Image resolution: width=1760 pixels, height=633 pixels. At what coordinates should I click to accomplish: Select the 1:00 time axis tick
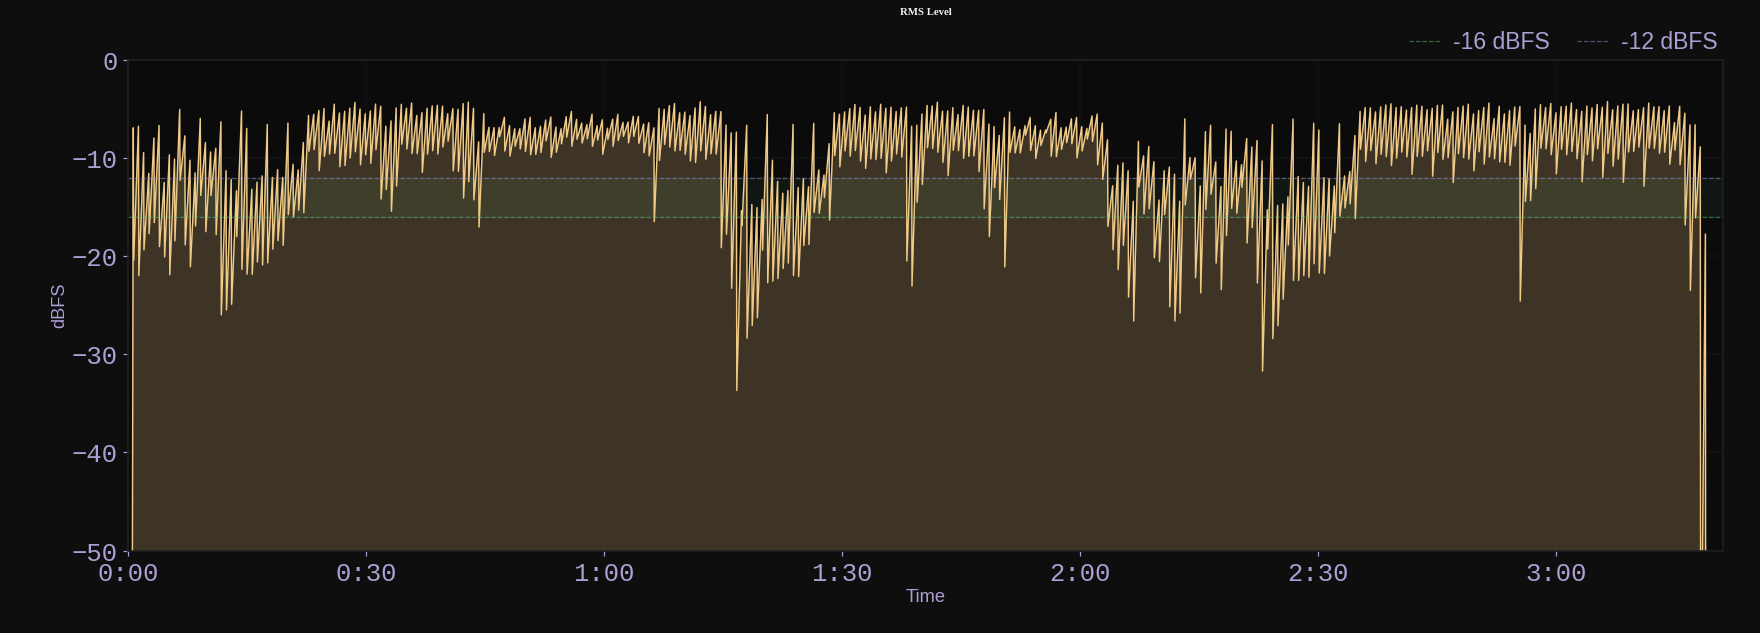coord(604,574)
